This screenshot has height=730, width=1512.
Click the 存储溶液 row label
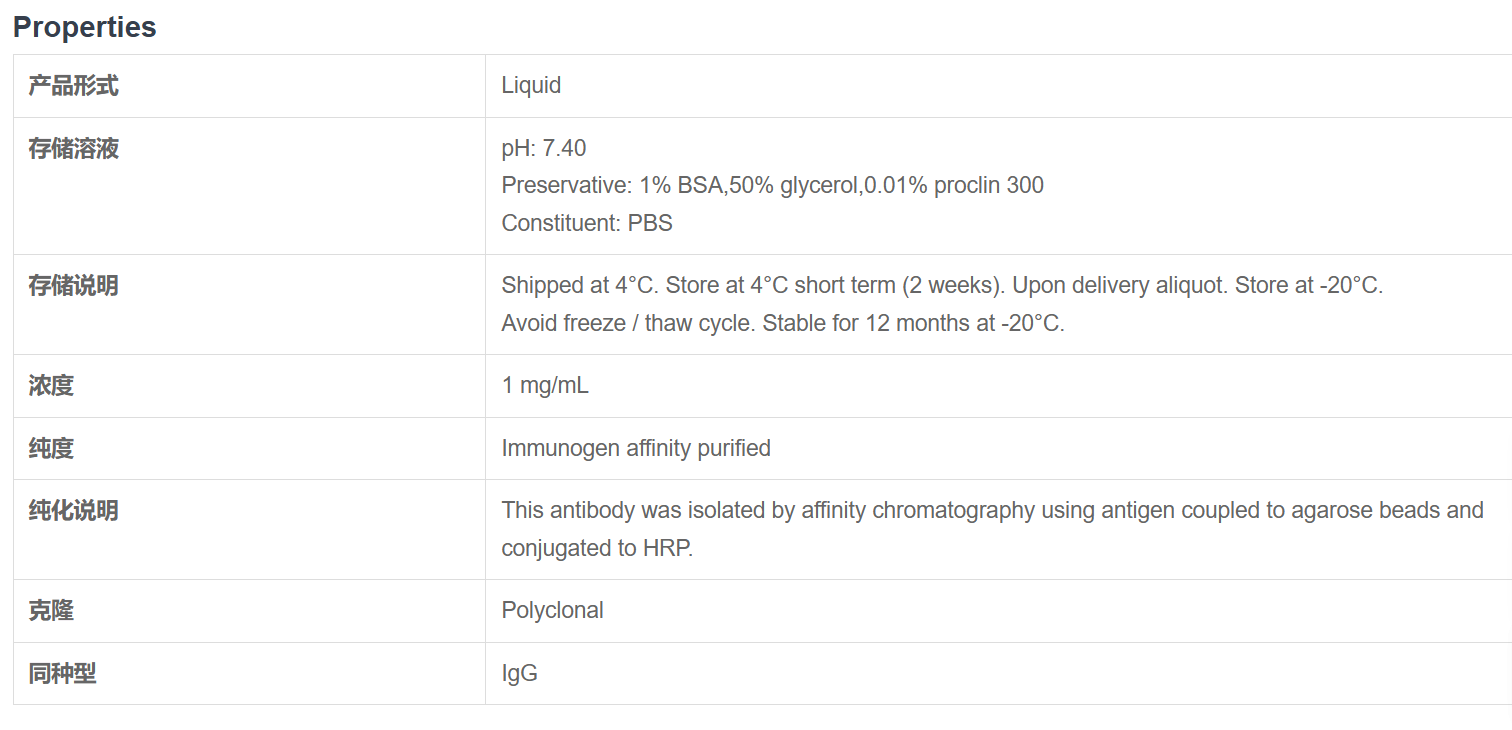click(x=73, y=149)
